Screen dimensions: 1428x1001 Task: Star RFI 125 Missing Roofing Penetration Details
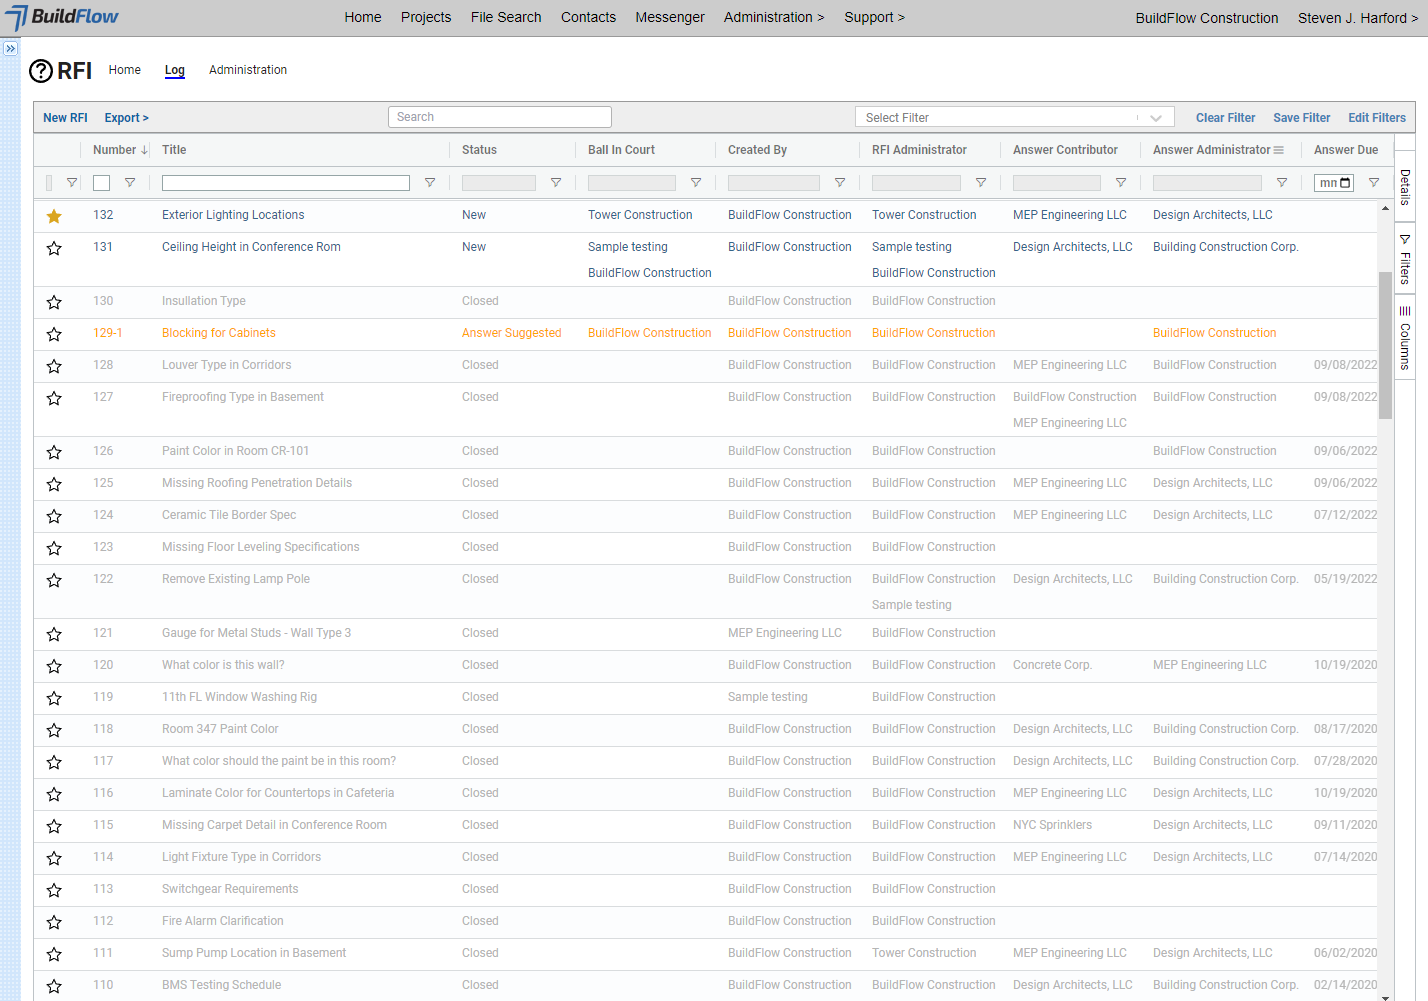[x=54, y=484]
